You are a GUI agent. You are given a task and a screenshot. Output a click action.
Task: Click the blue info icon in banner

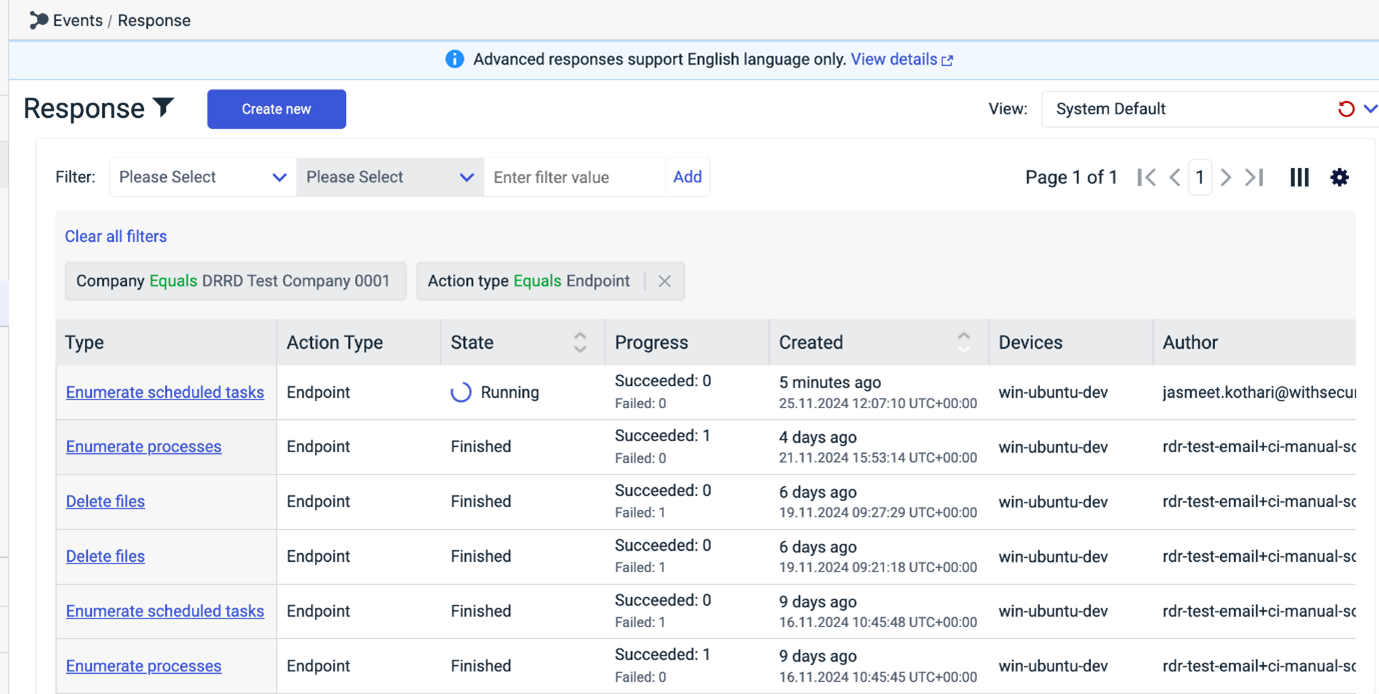454,60
